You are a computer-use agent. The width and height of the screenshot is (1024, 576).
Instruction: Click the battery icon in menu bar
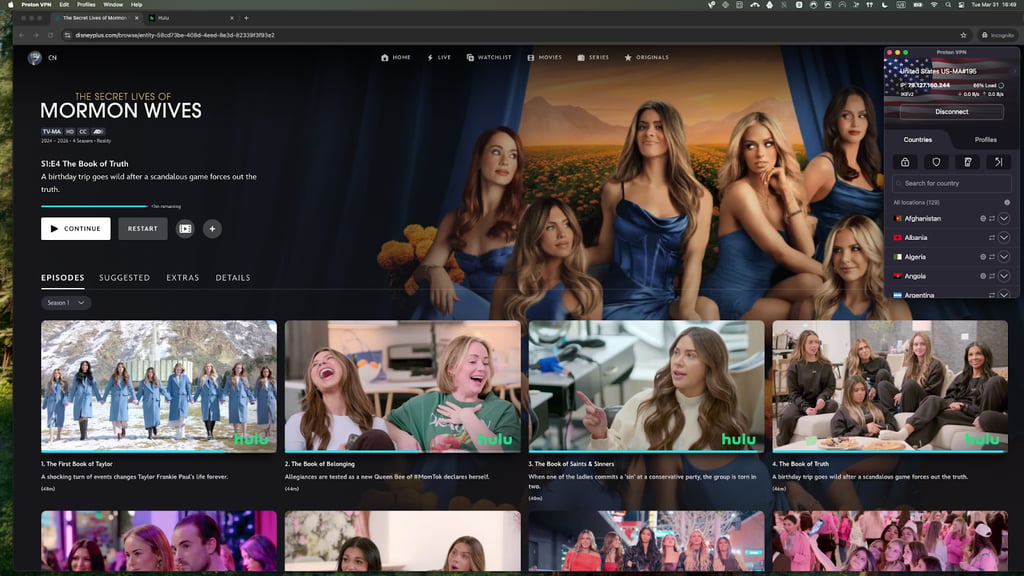click(x=918, y=5)
